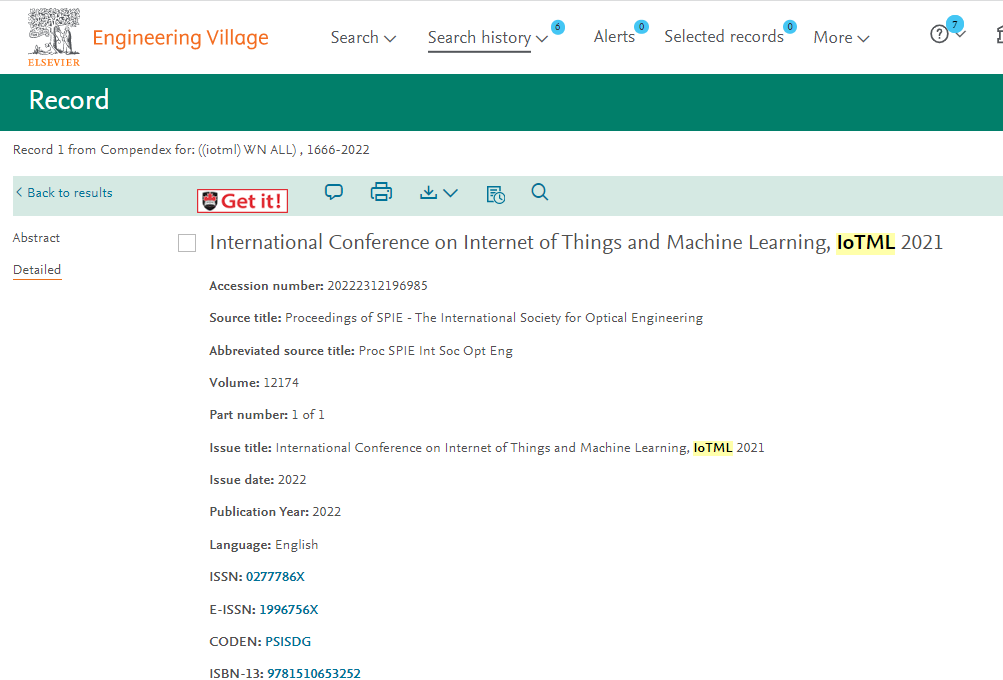Switch to the Abstract view tab

36,238
